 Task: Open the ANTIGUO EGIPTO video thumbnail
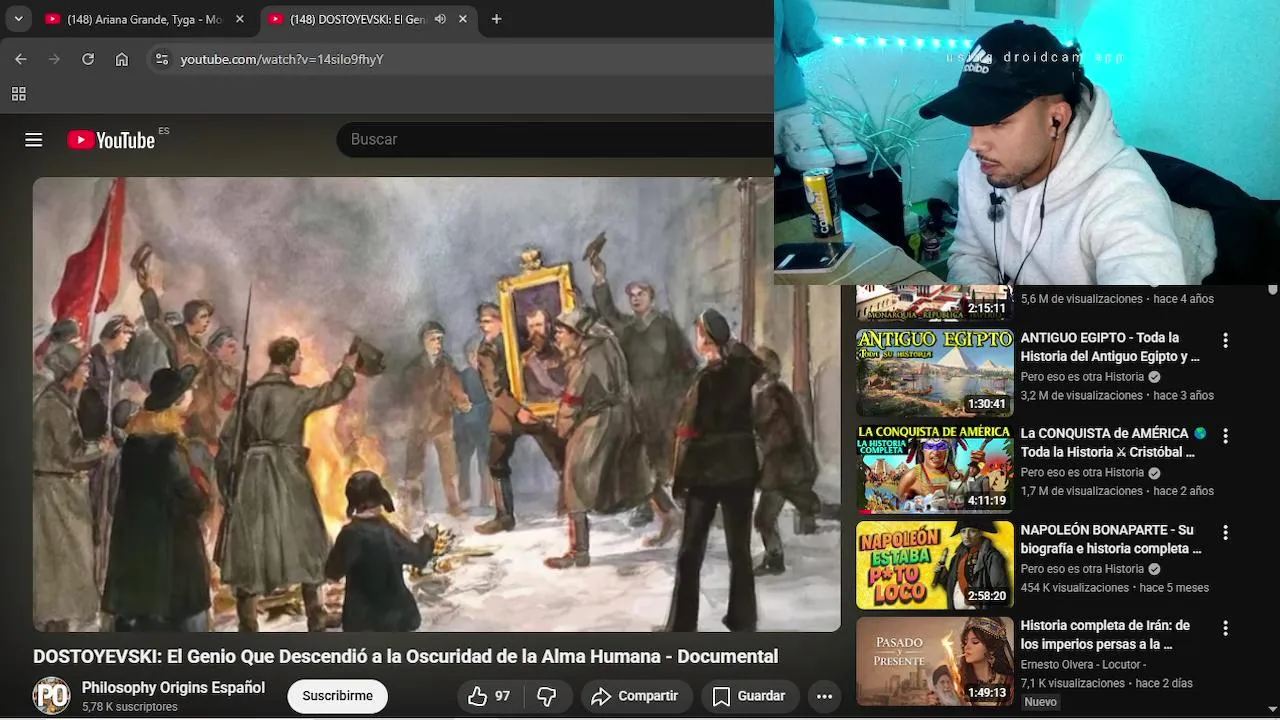(935, 373)
